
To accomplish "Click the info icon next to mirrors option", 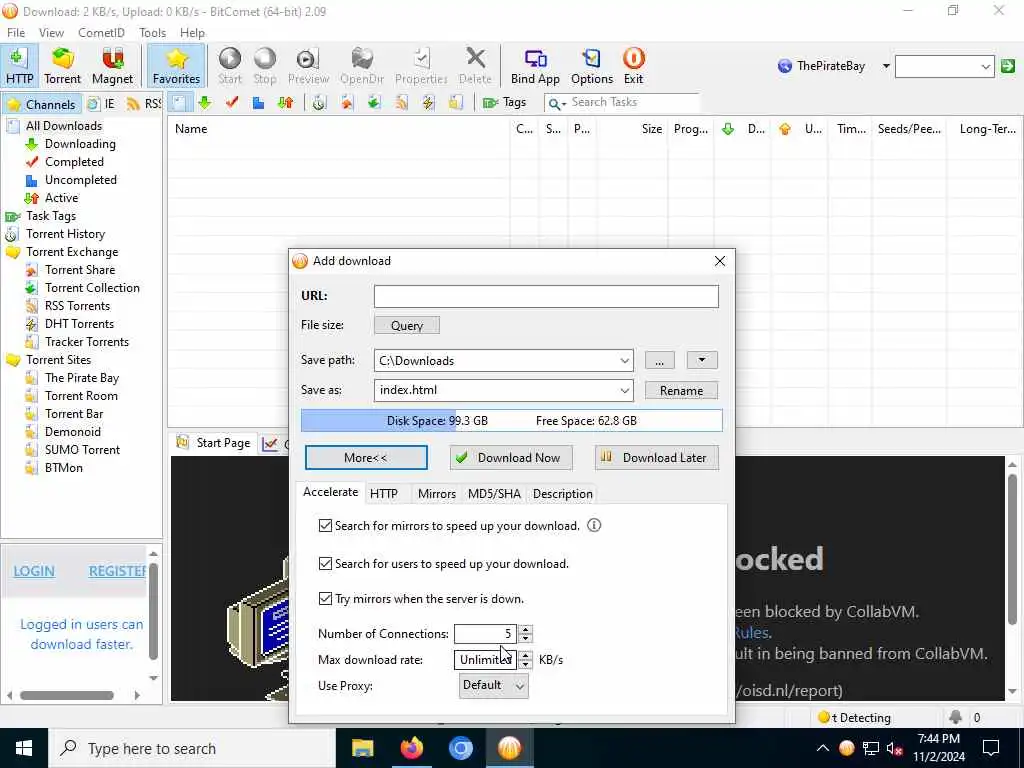I will [594, 526].
